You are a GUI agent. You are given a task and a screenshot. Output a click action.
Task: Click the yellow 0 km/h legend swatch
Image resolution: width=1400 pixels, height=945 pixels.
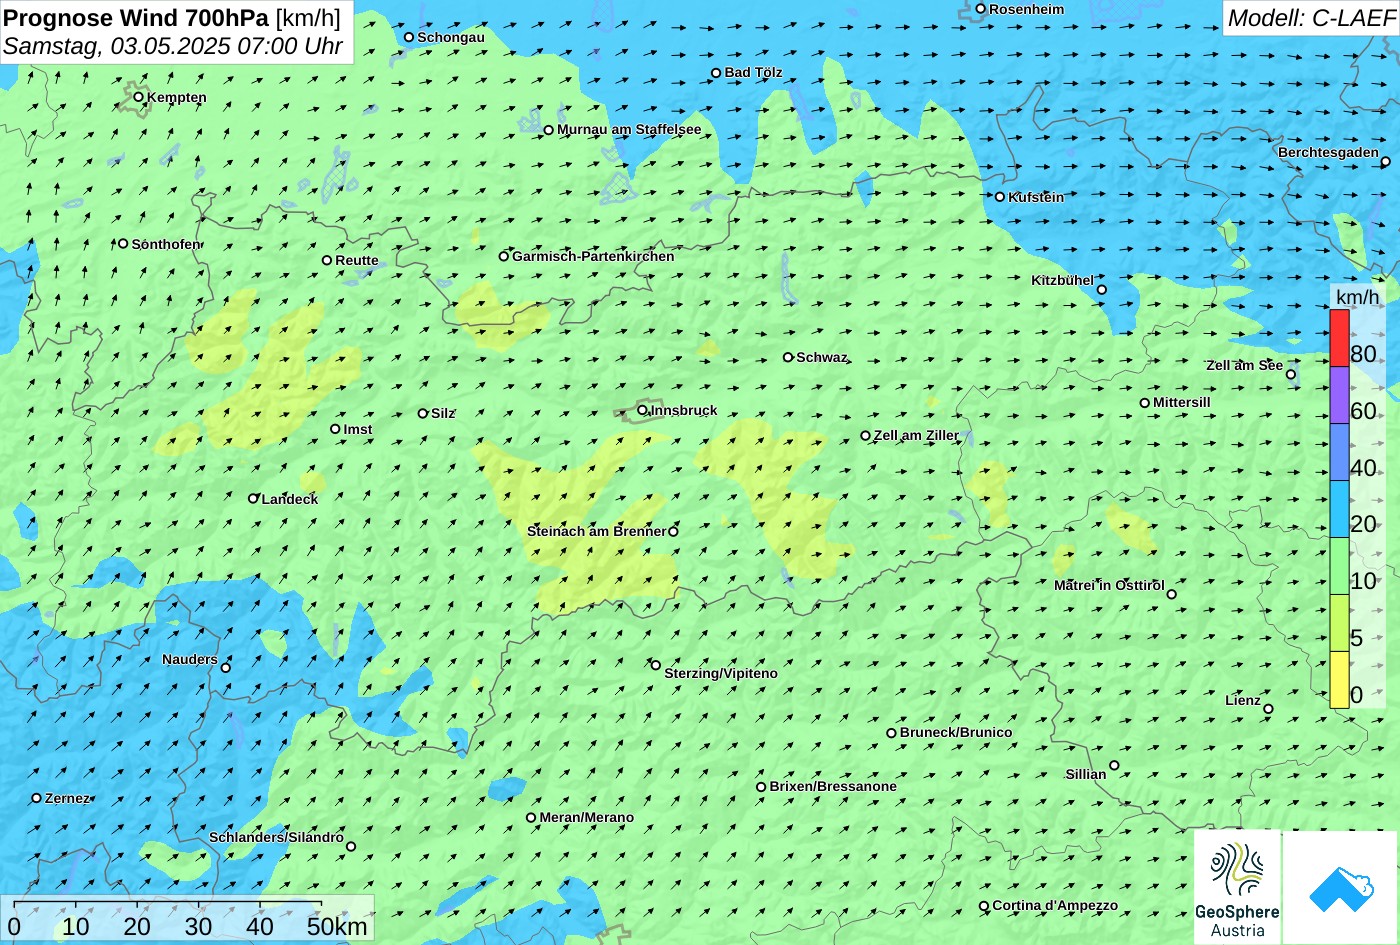(1339, 680)
